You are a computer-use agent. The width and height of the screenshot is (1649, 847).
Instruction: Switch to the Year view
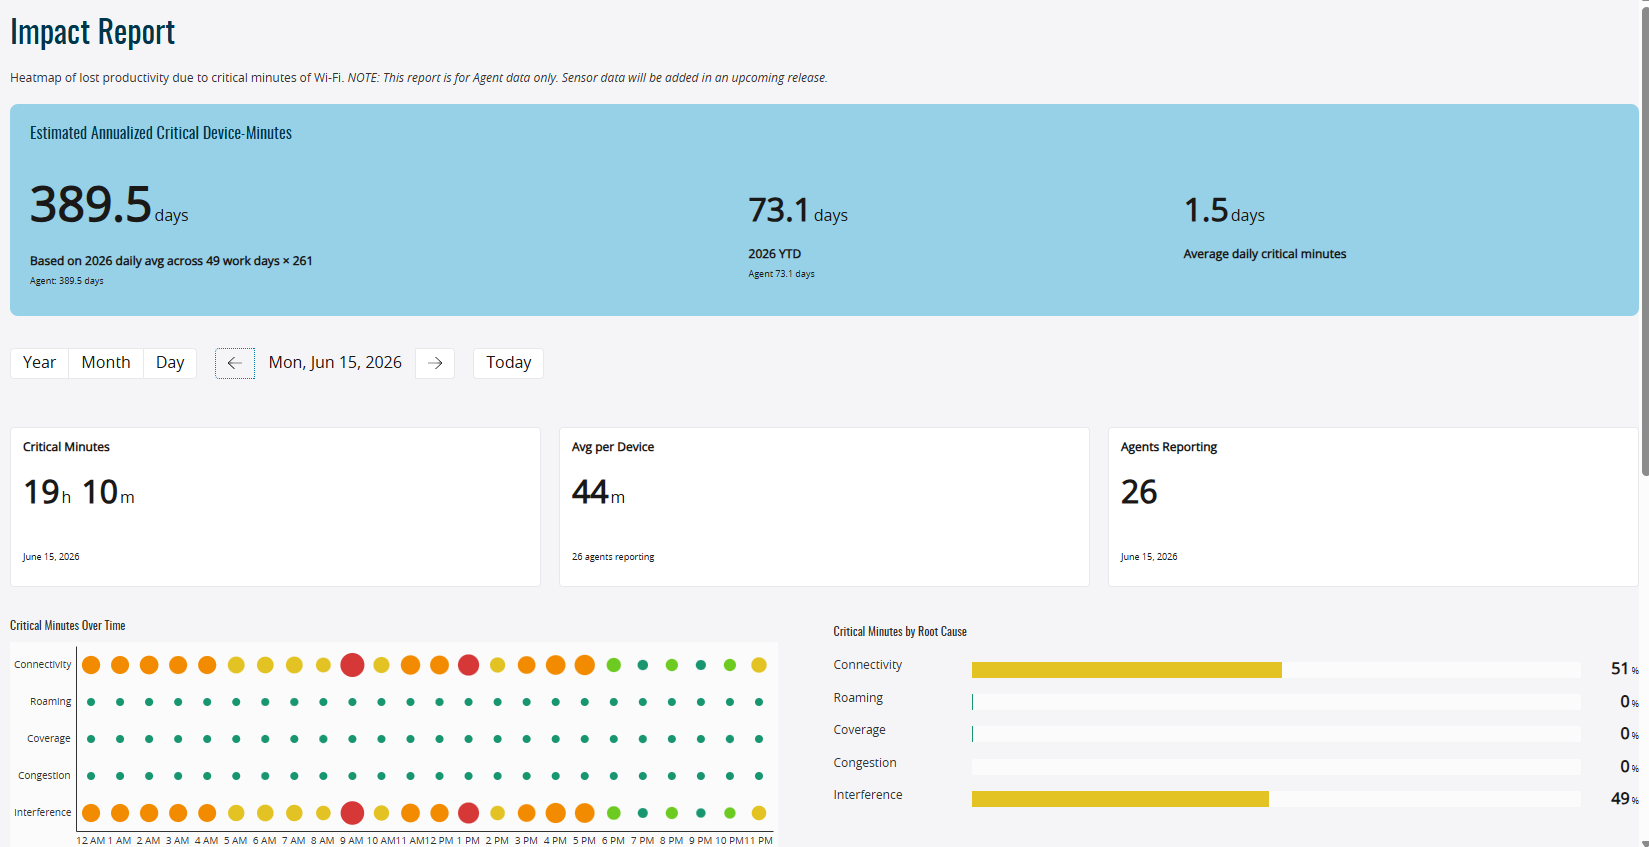(39, 363)
